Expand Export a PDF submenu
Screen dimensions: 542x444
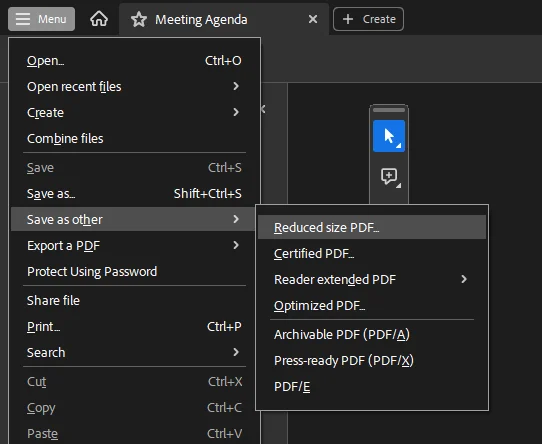coord(134,246)
